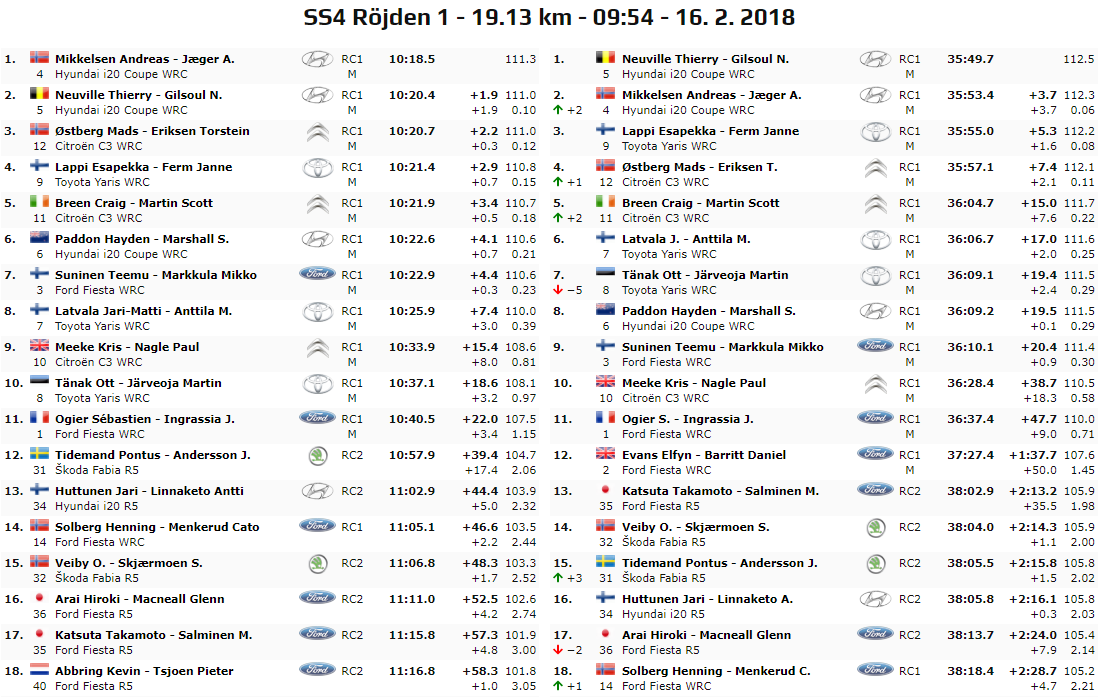Open Abbring Kevin - Tsjoen Pieter crew entry

tap(144, 671)
